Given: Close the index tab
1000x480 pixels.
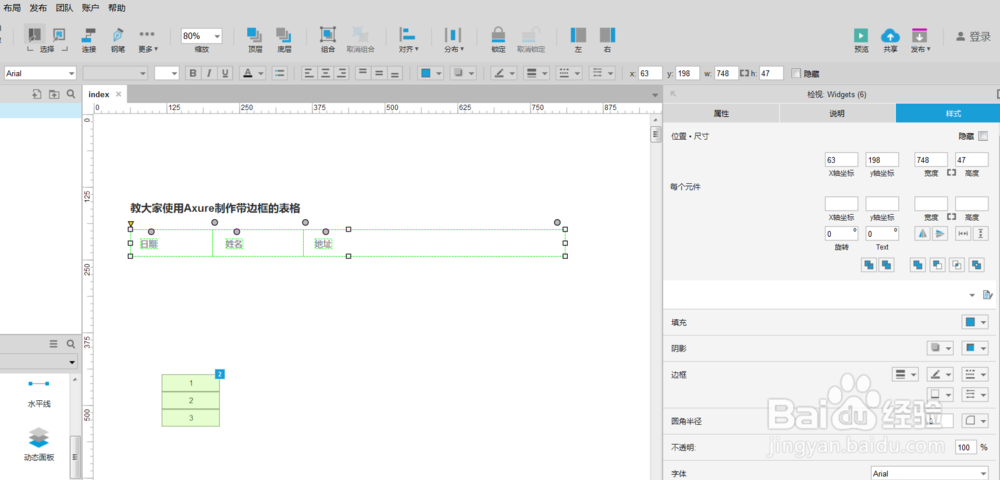Looking at the screenshot, I should tap(119, 94).
